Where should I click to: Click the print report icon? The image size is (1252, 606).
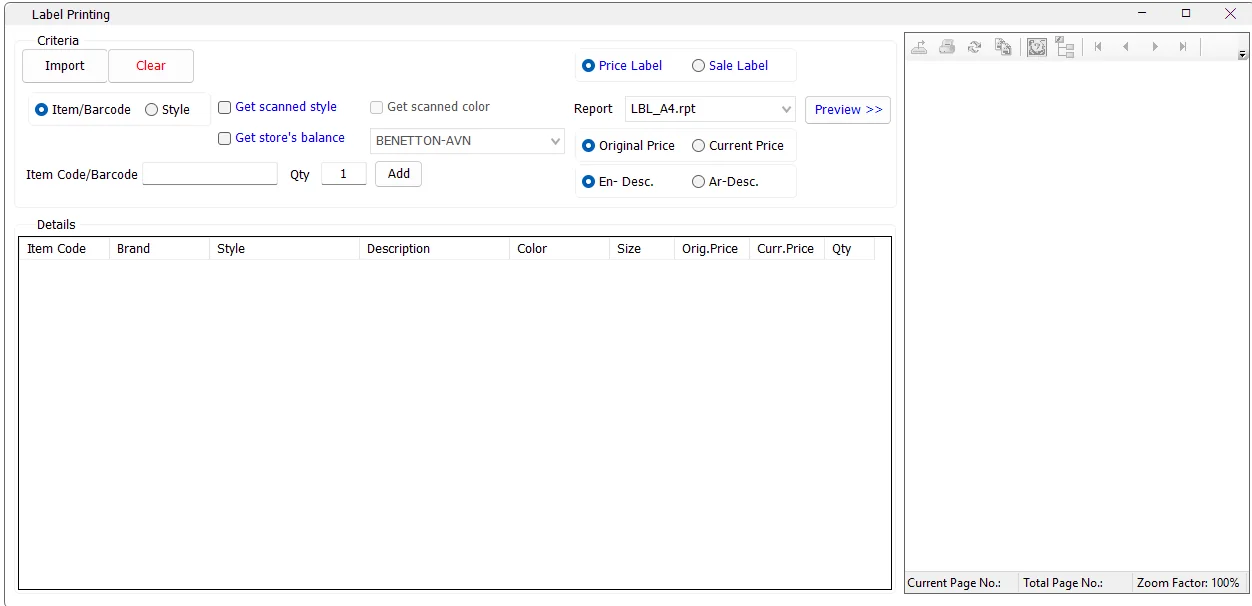click(x=947, y=47)
